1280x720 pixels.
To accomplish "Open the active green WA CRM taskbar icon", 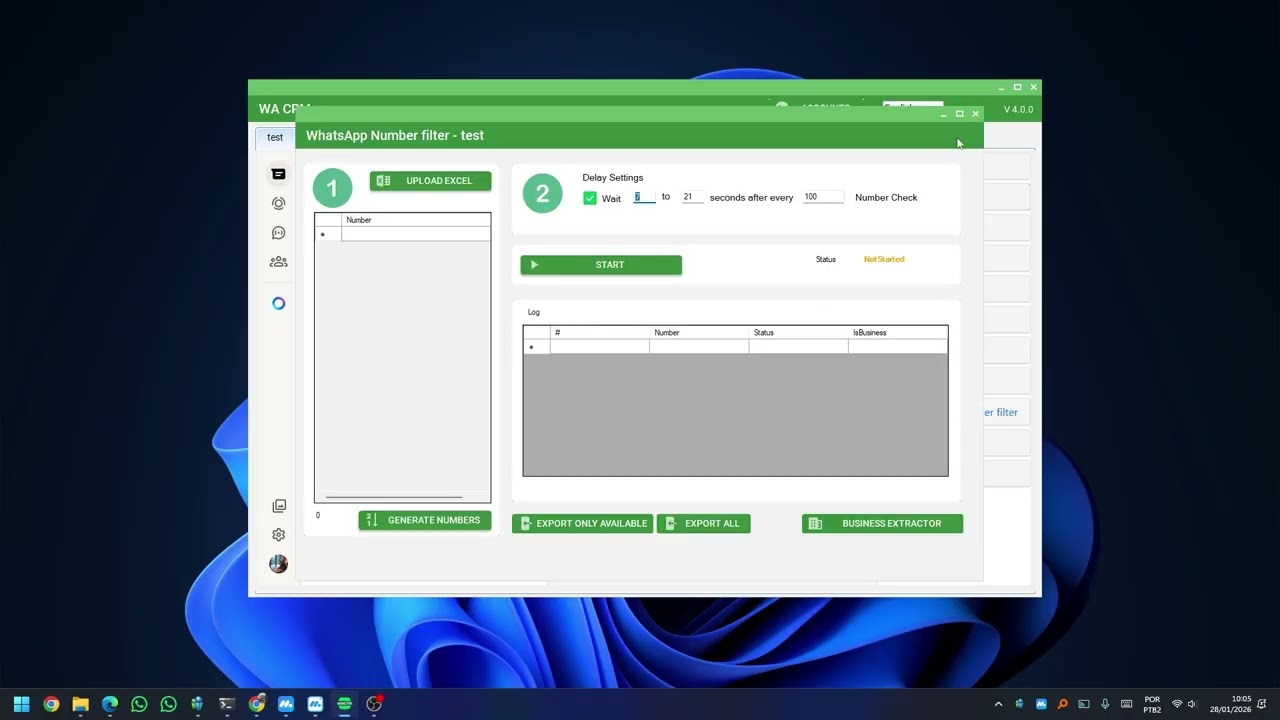I will (344, 704).
